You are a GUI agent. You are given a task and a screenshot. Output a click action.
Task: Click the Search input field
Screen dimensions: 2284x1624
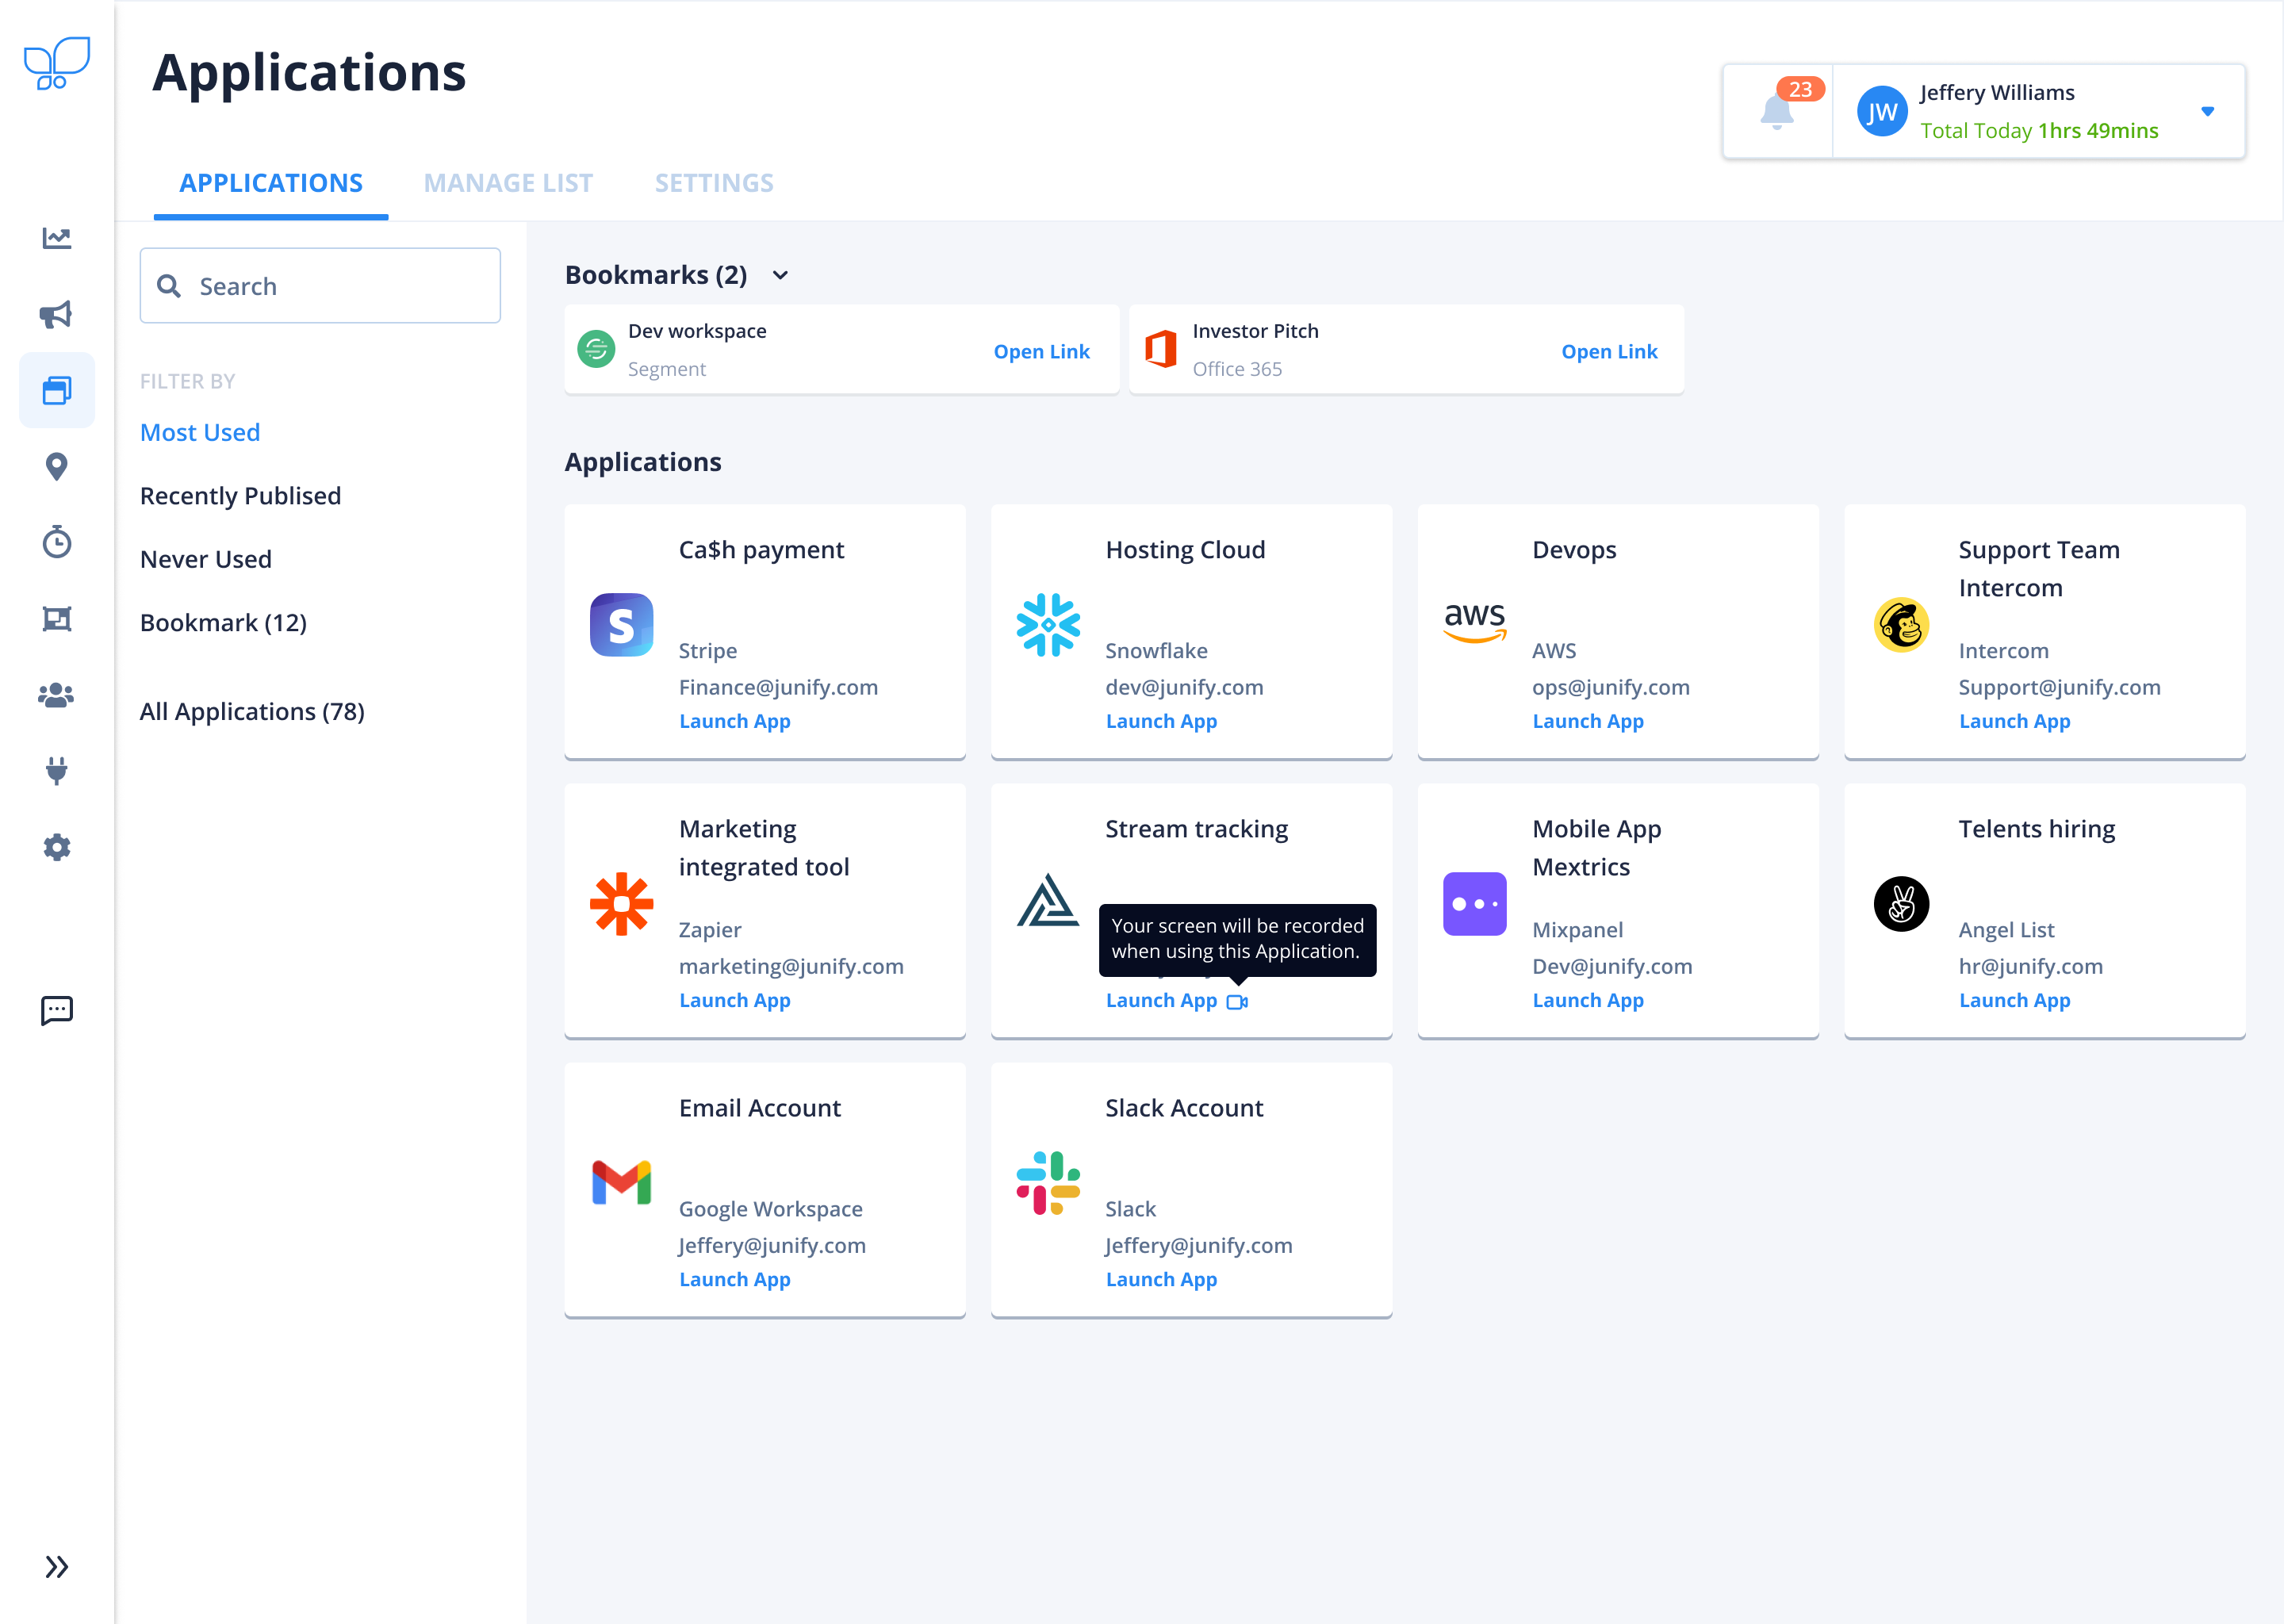(x=321, y=285)
